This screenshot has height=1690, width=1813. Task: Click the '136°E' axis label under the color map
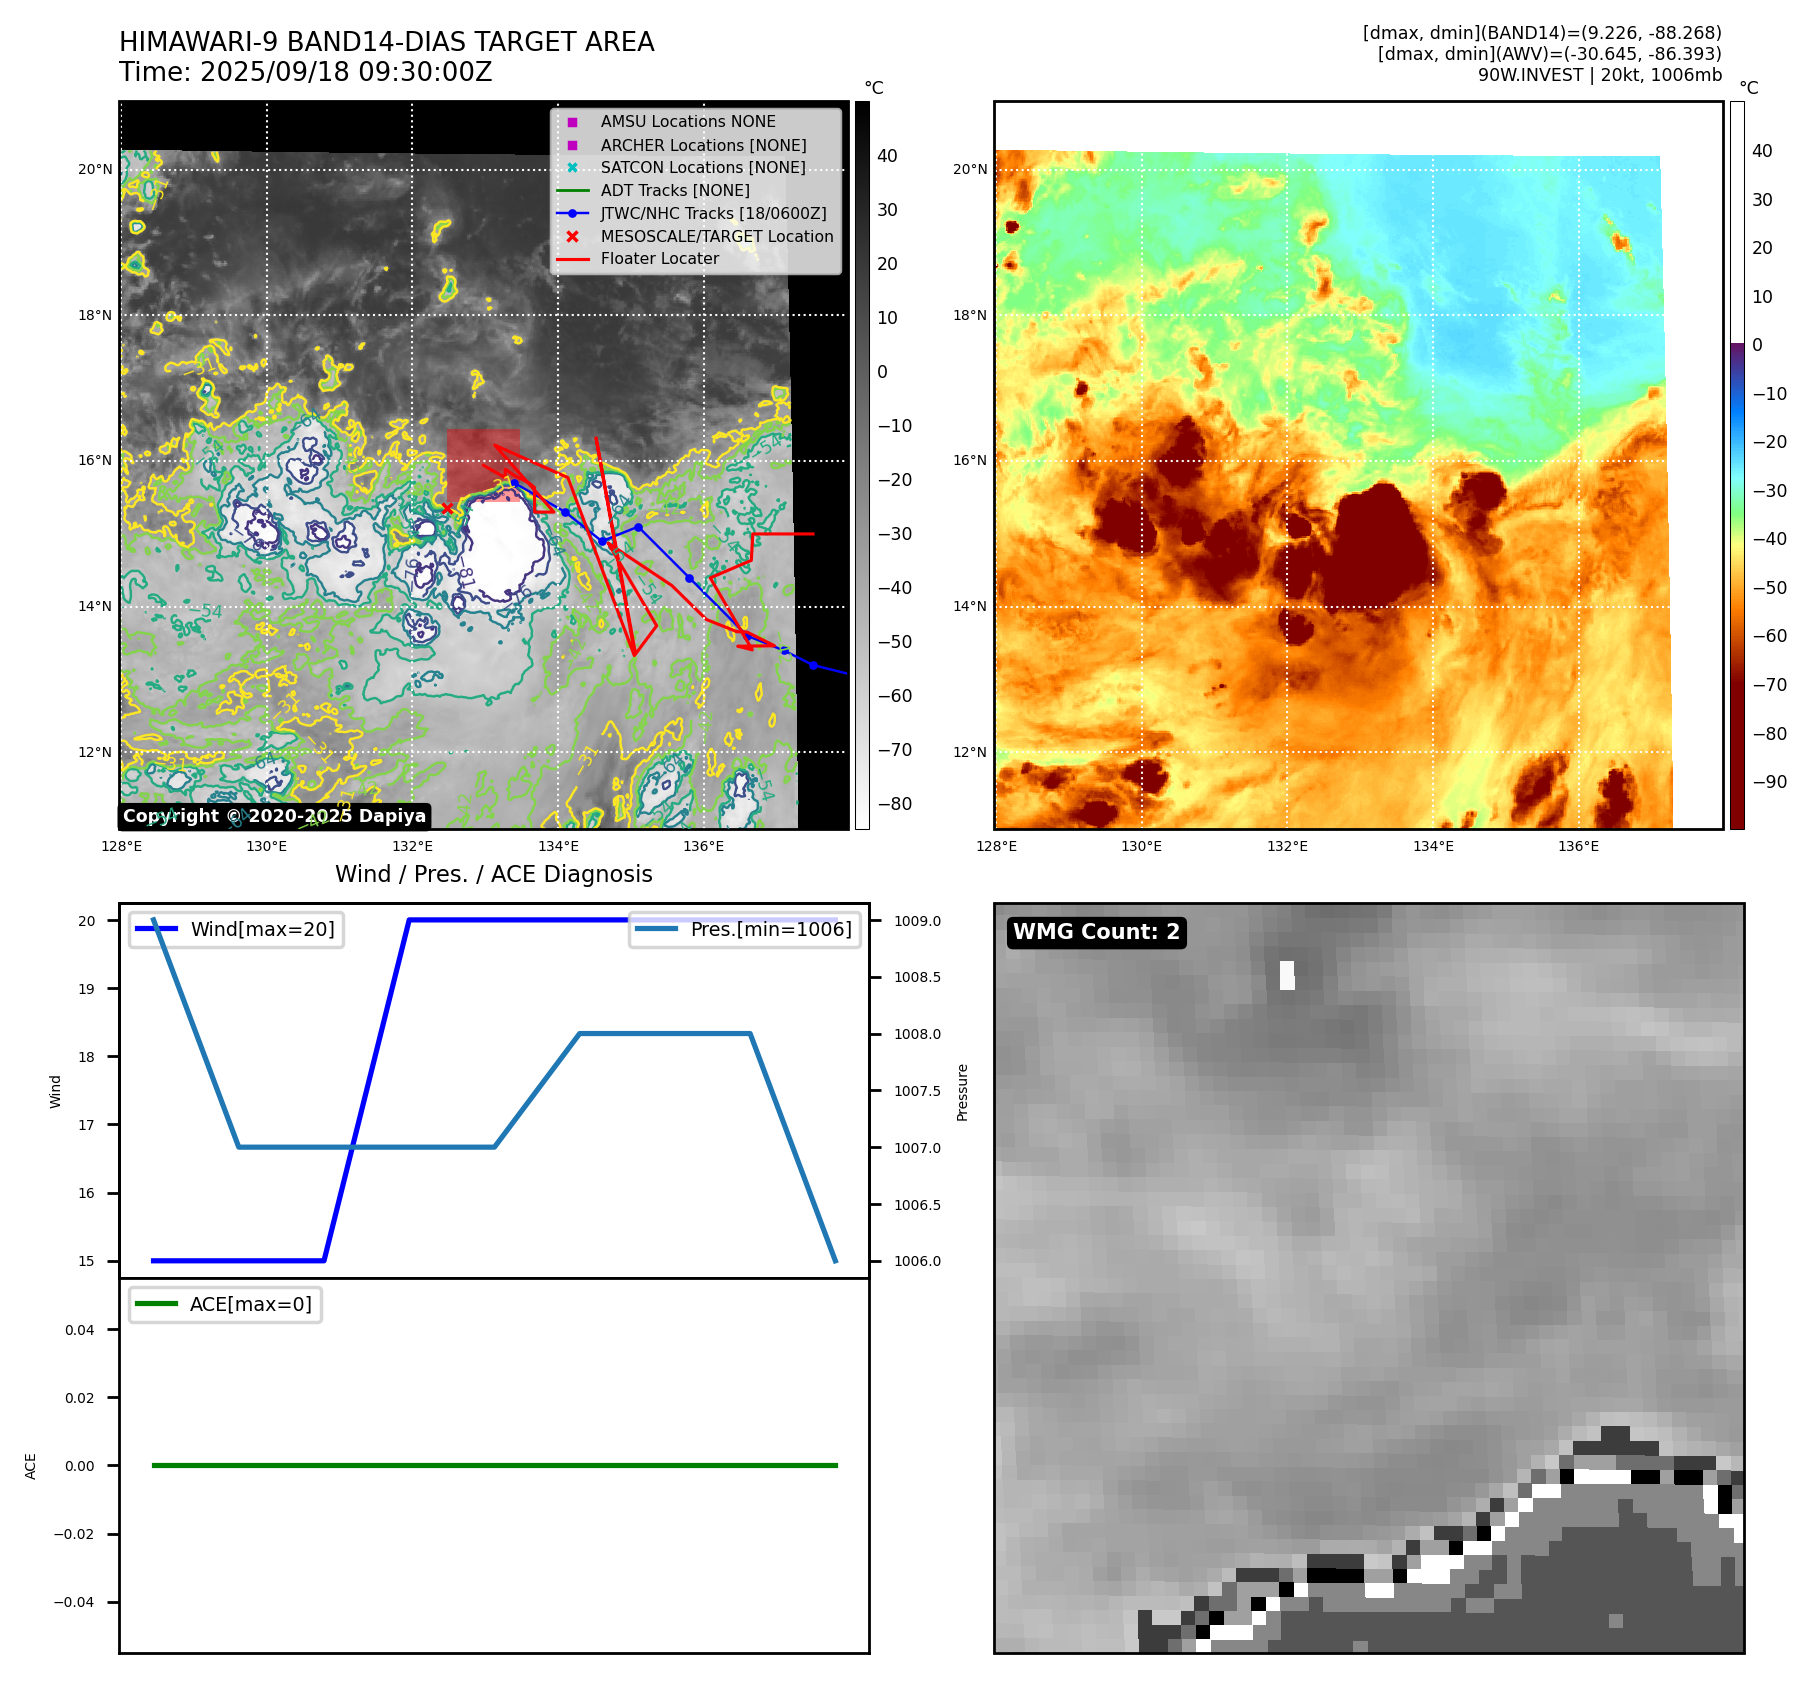click(1578, 846)
